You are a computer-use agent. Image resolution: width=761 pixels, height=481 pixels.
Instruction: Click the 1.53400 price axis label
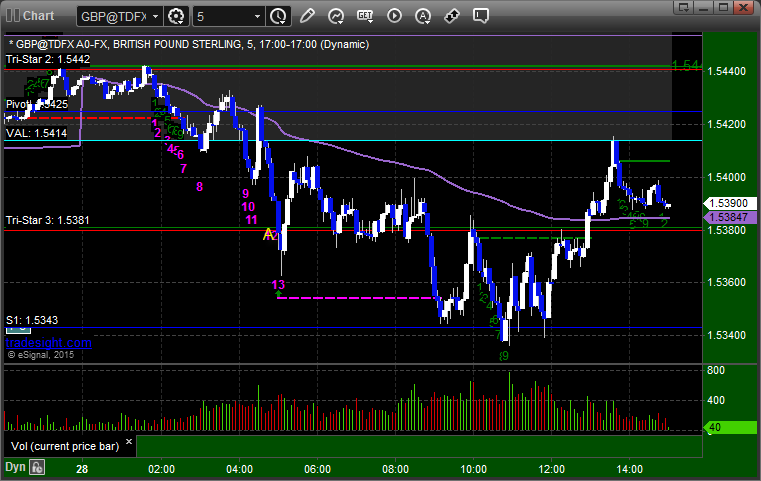(x=727, y=335)
